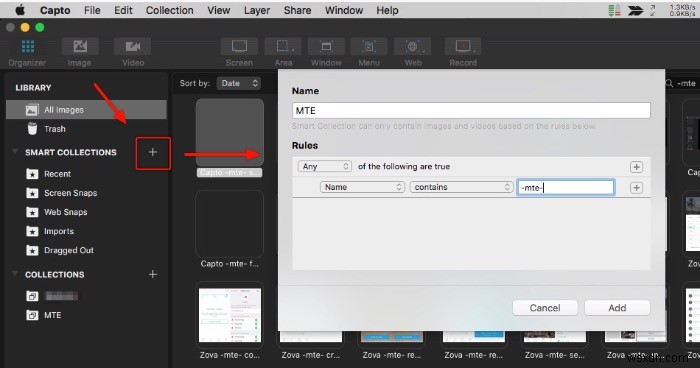The width and height of the screenshot is (700, 368).
Task: Open the Window menu
Action: click(344, 10)
